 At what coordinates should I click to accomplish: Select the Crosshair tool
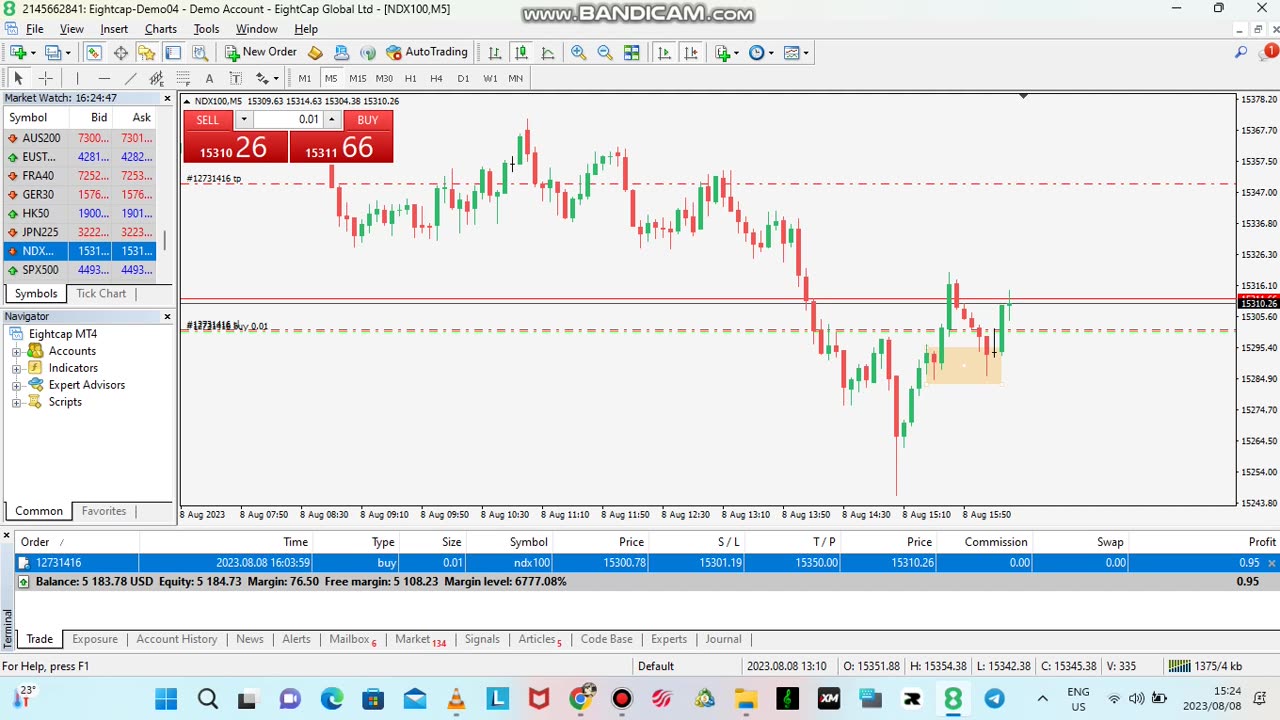tap(45, 78)
